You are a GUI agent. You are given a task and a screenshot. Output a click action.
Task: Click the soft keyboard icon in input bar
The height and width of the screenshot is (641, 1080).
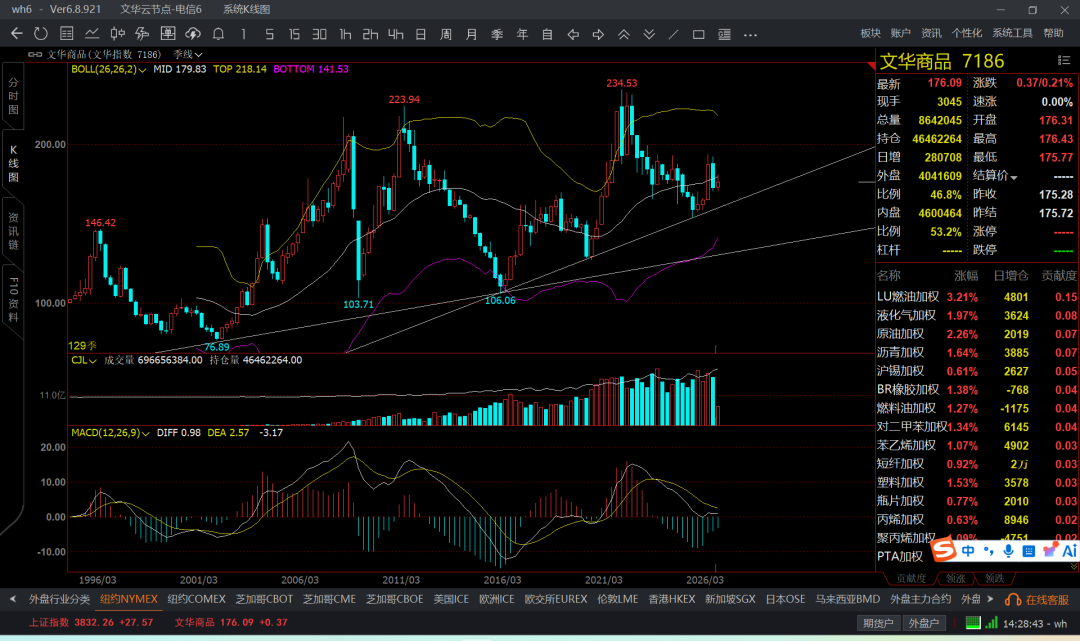click(1029, 551)
